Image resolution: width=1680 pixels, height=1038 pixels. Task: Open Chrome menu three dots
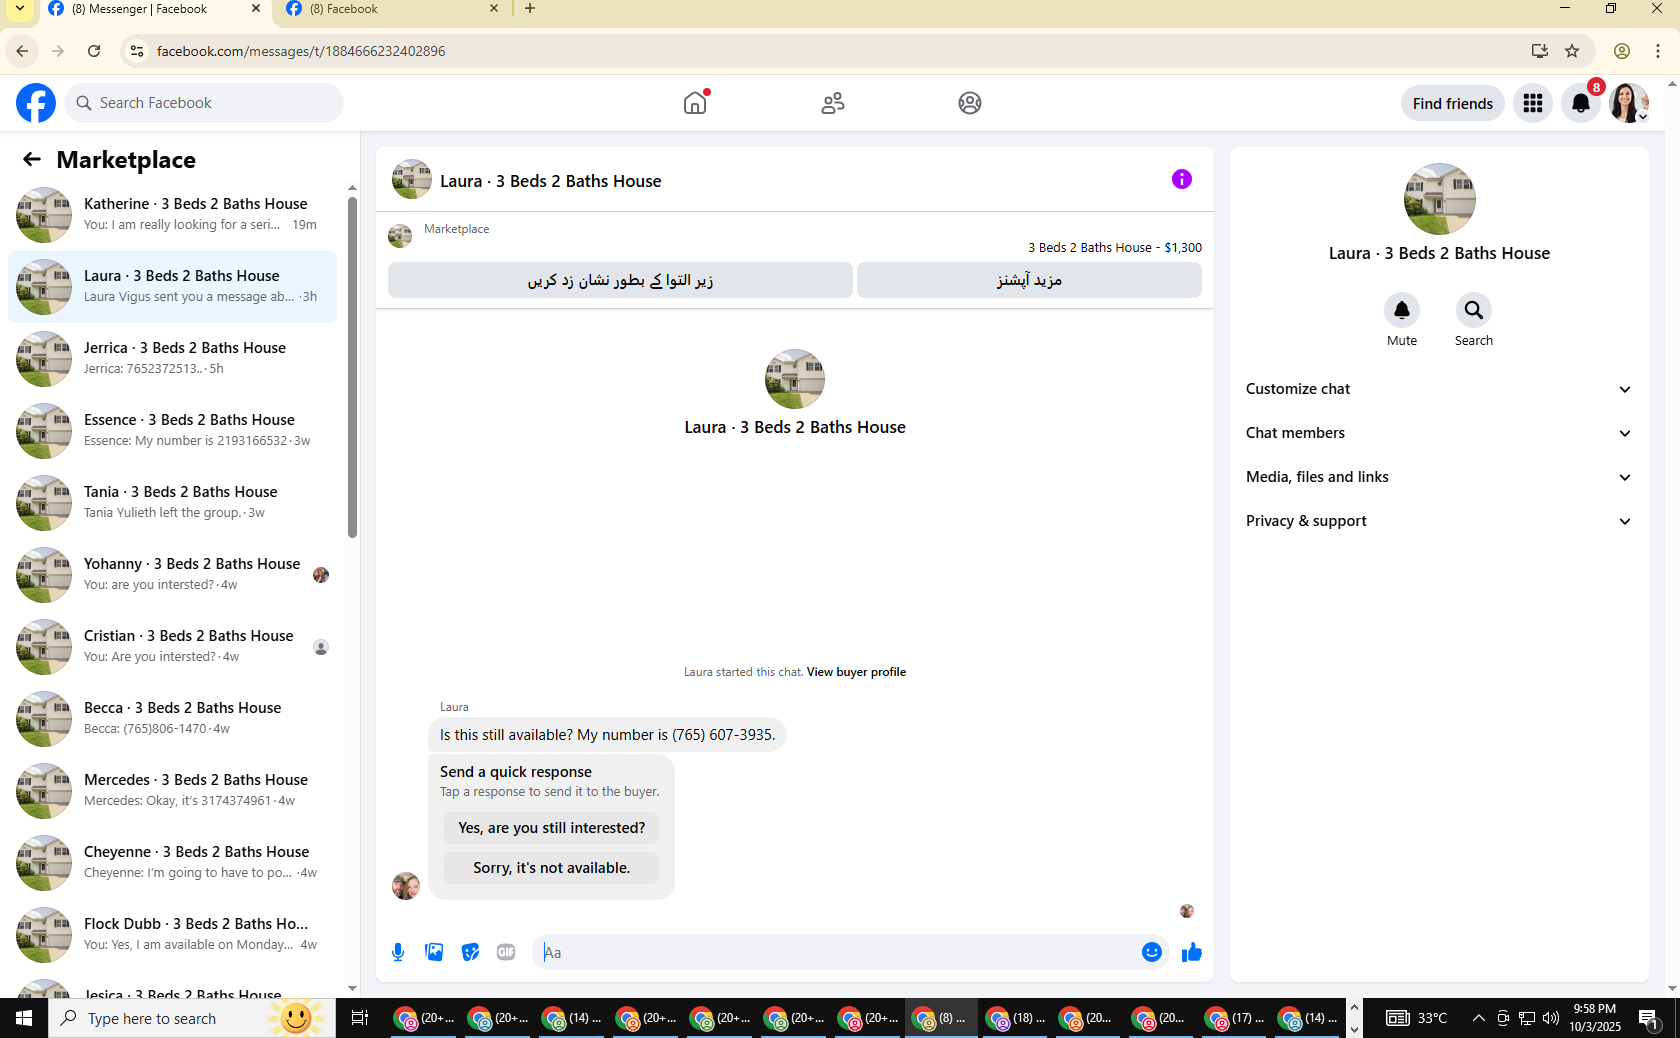pyautogui.click(x=1658, y=51)
